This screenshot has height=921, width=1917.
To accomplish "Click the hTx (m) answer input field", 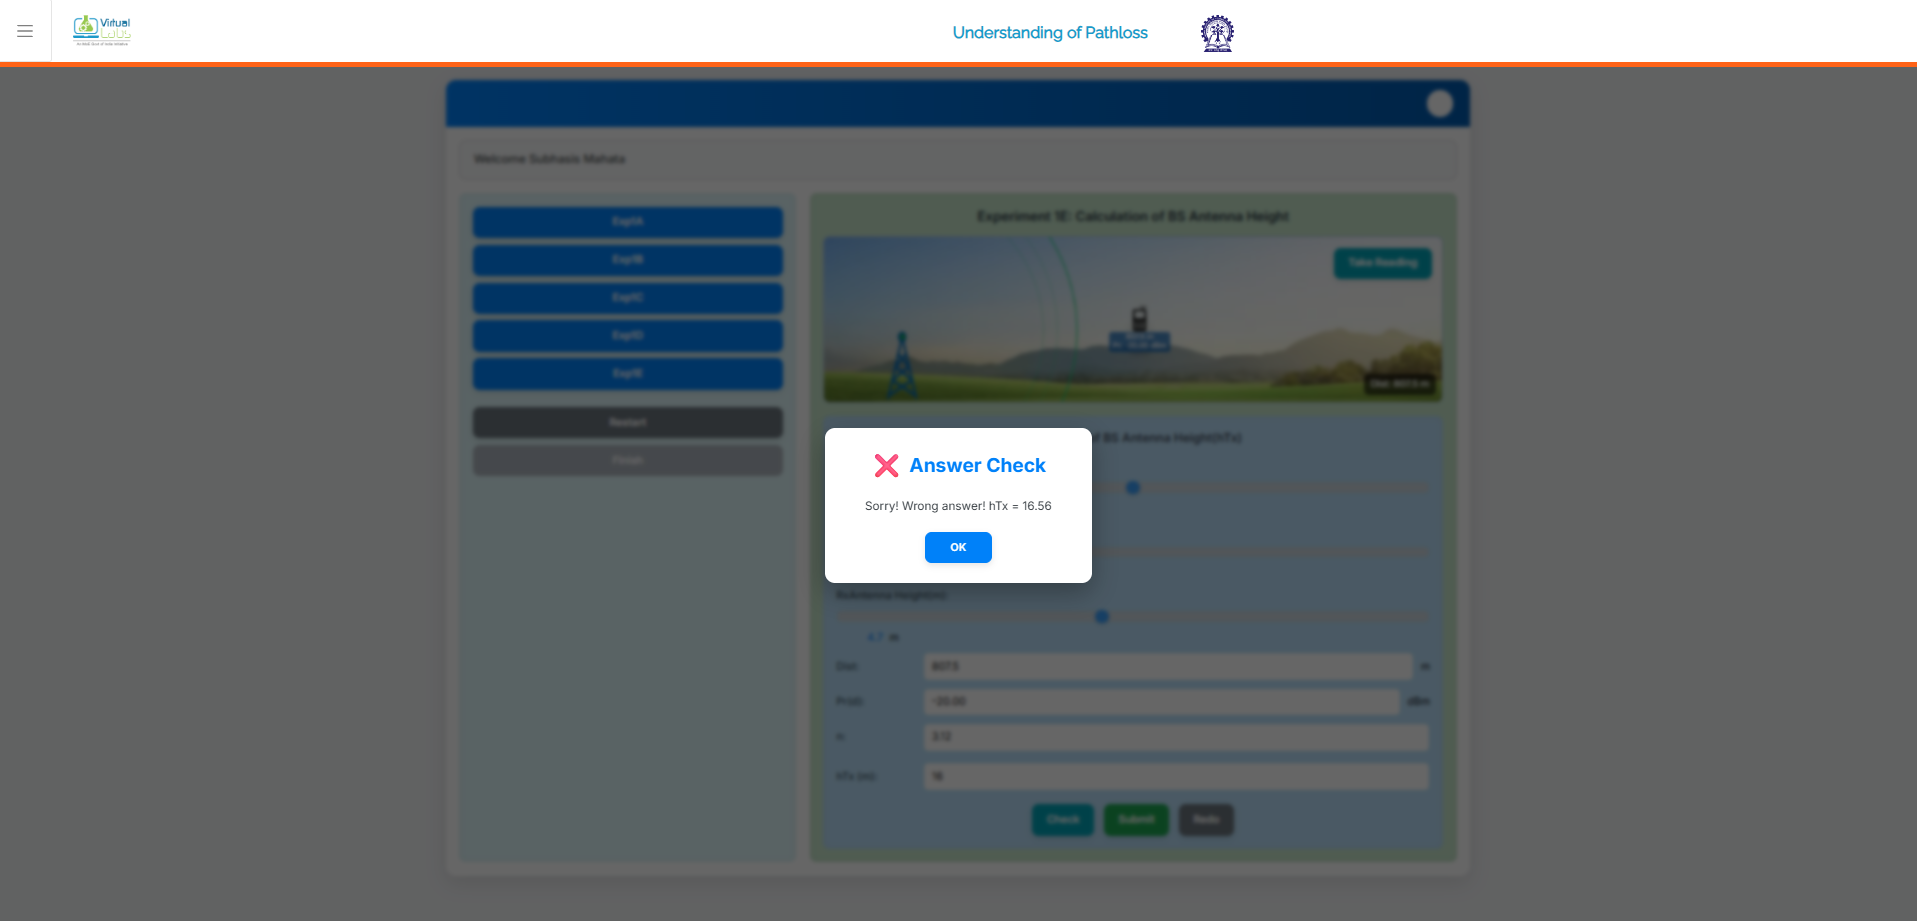I will (x=1176, y=776).
